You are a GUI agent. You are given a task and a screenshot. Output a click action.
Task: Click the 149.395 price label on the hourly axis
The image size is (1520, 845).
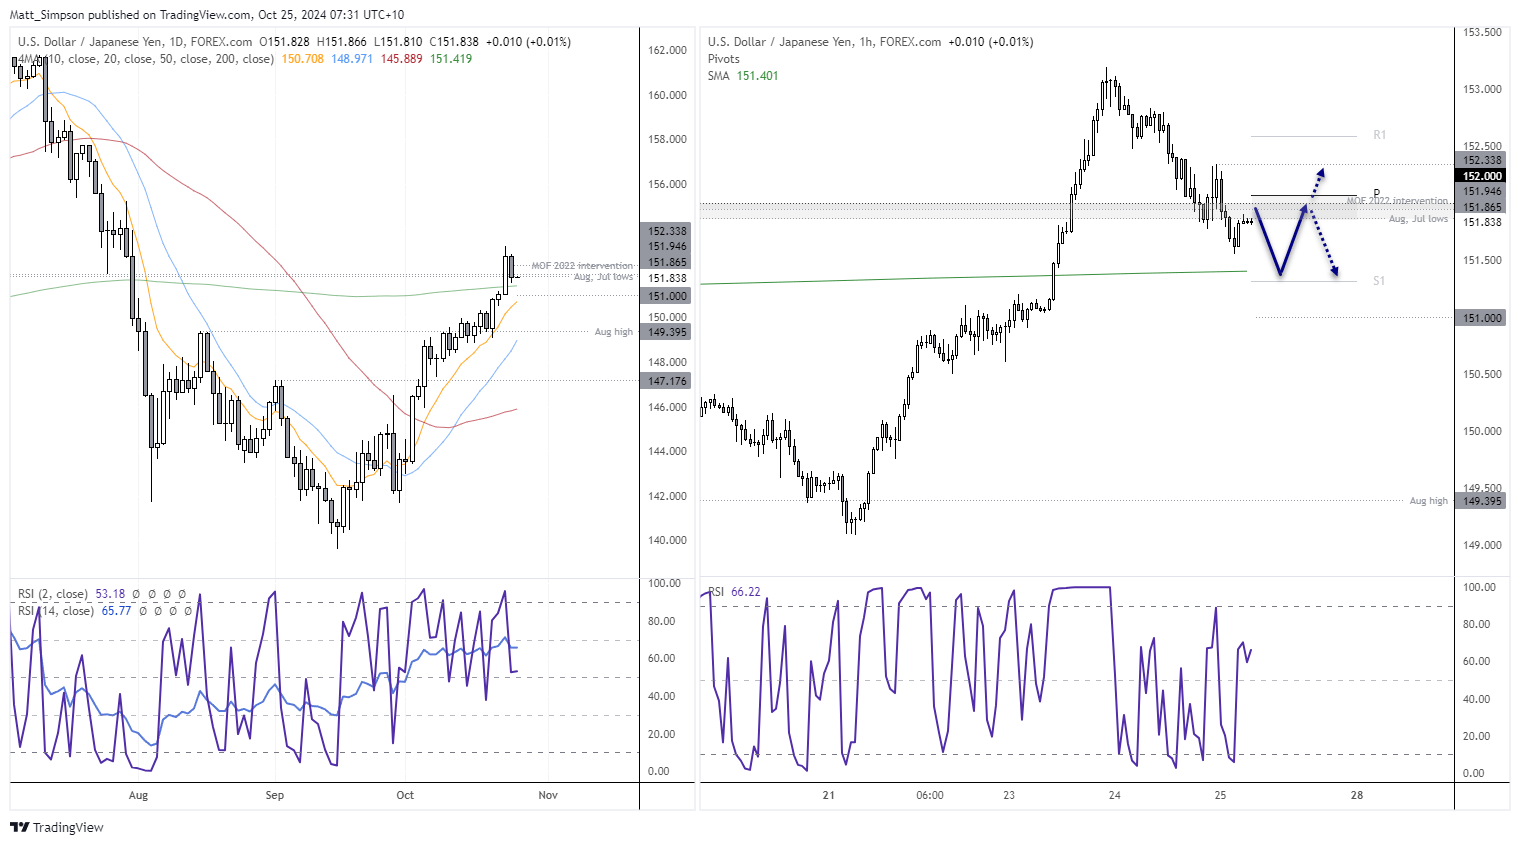pos(1482,501)
